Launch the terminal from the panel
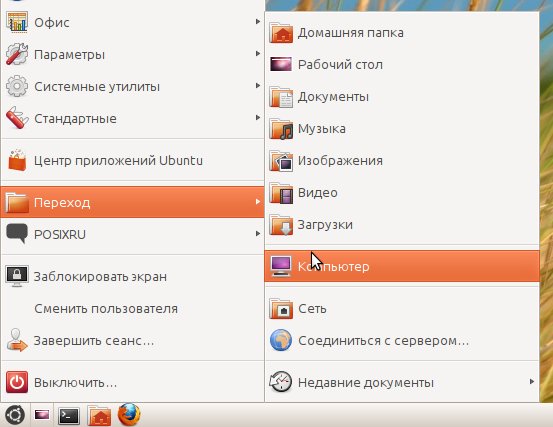The width and height of the screenshot is (553, 427). pos(69,416)
